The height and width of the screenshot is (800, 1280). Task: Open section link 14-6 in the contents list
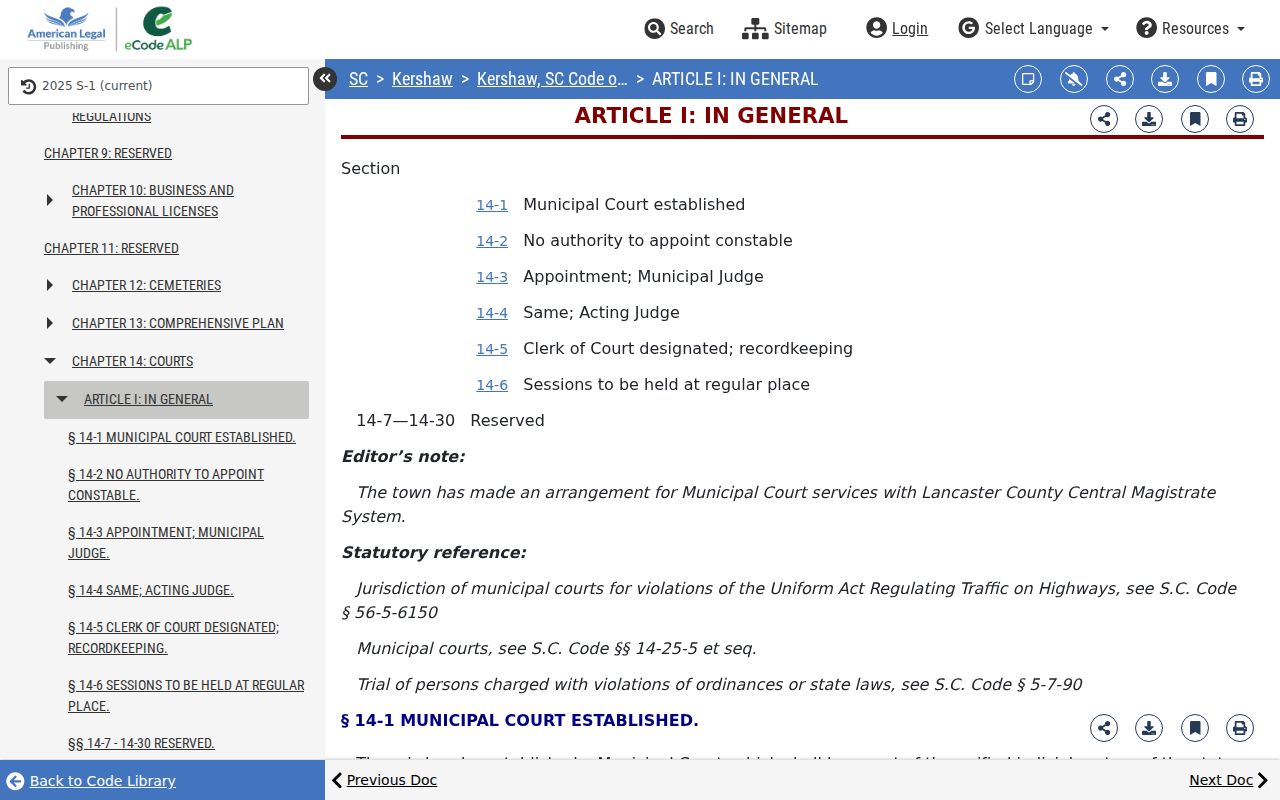click(492, 385)
